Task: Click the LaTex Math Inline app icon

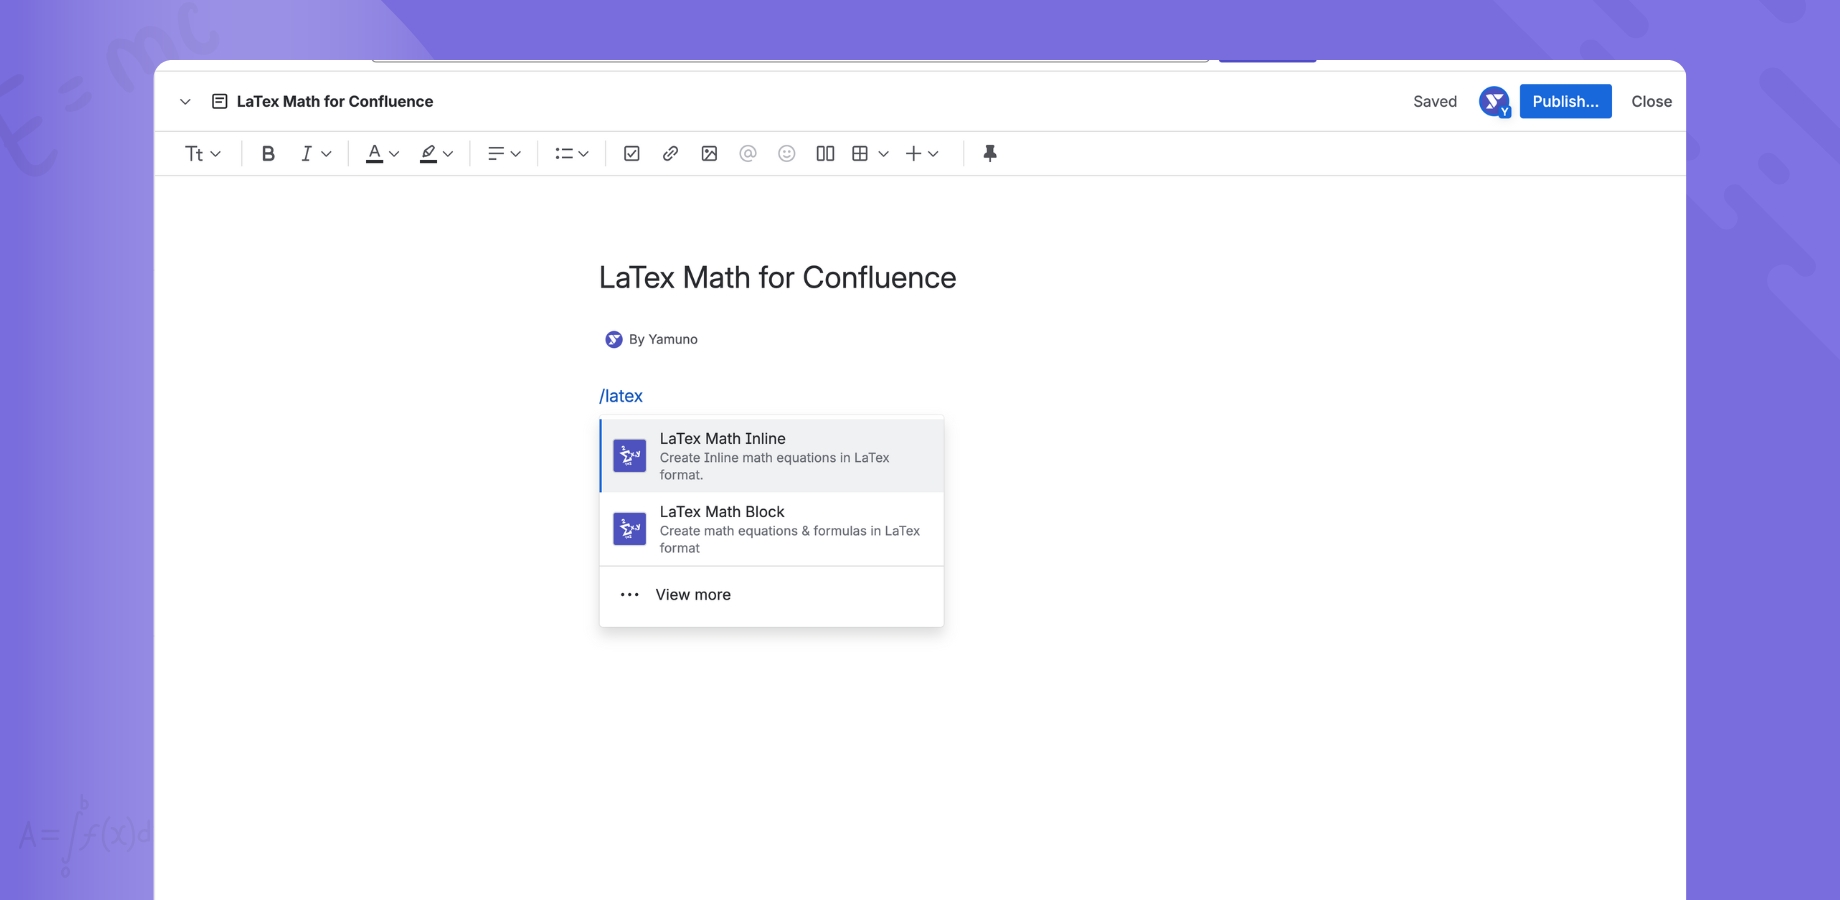Action: [x=630, y=456]
